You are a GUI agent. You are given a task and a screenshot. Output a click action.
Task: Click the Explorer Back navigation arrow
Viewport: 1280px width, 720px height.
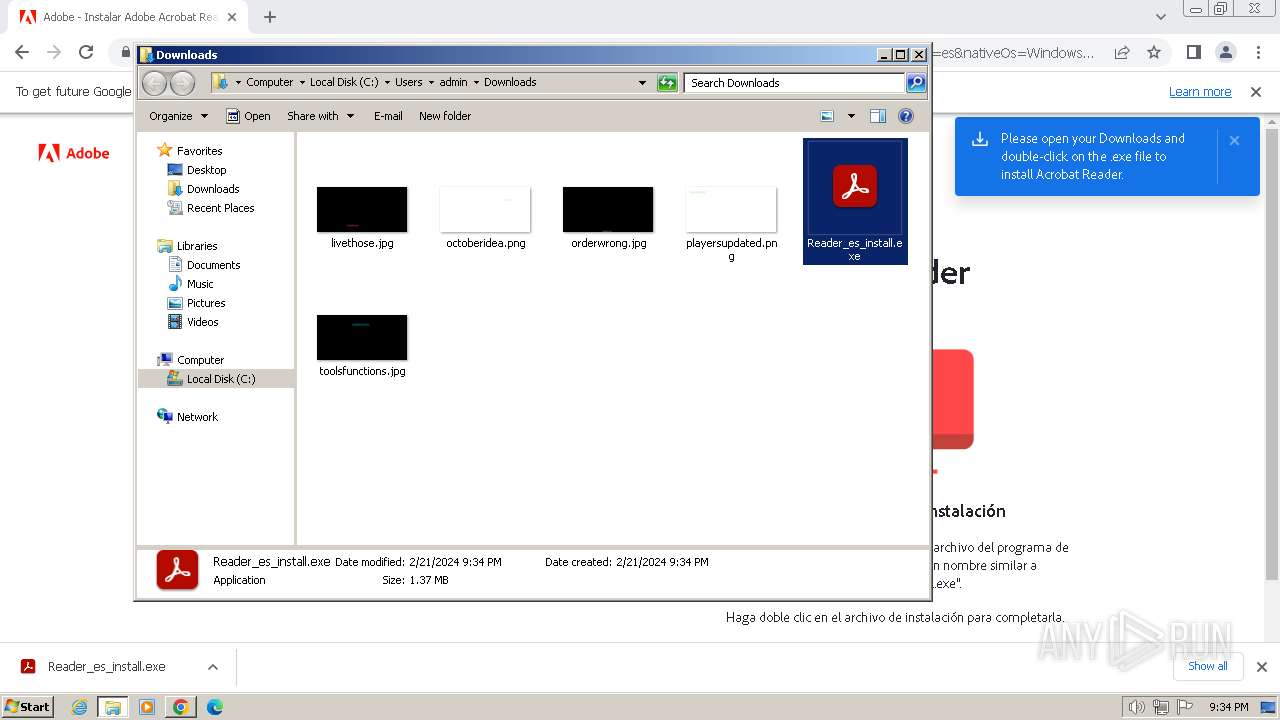[x=155, y=83]
